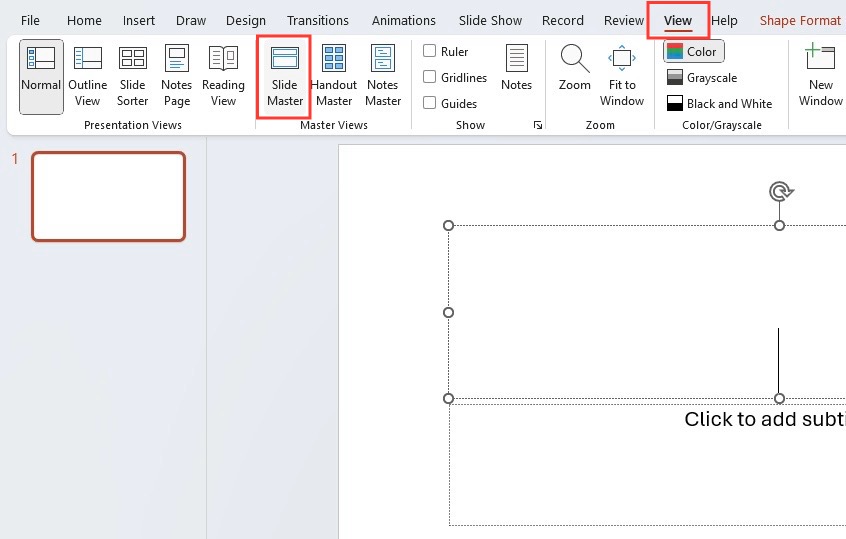The width and height of the screenshot is (846, 539).
Task: Click the bottom-left handle of title box
Action: tap(448, 398)
